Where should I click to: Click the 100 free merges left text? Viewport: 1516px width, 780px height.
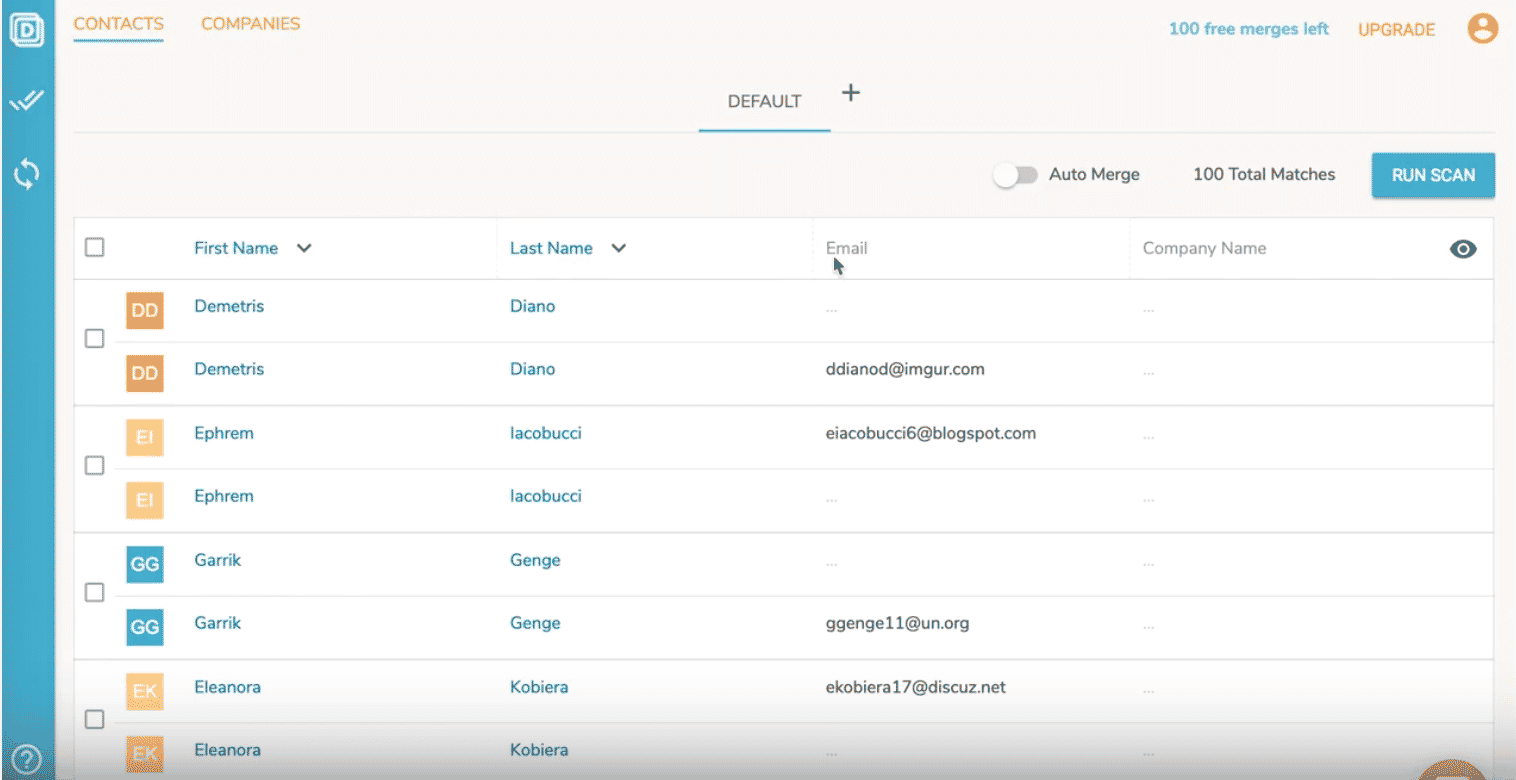click(1249, 29)
